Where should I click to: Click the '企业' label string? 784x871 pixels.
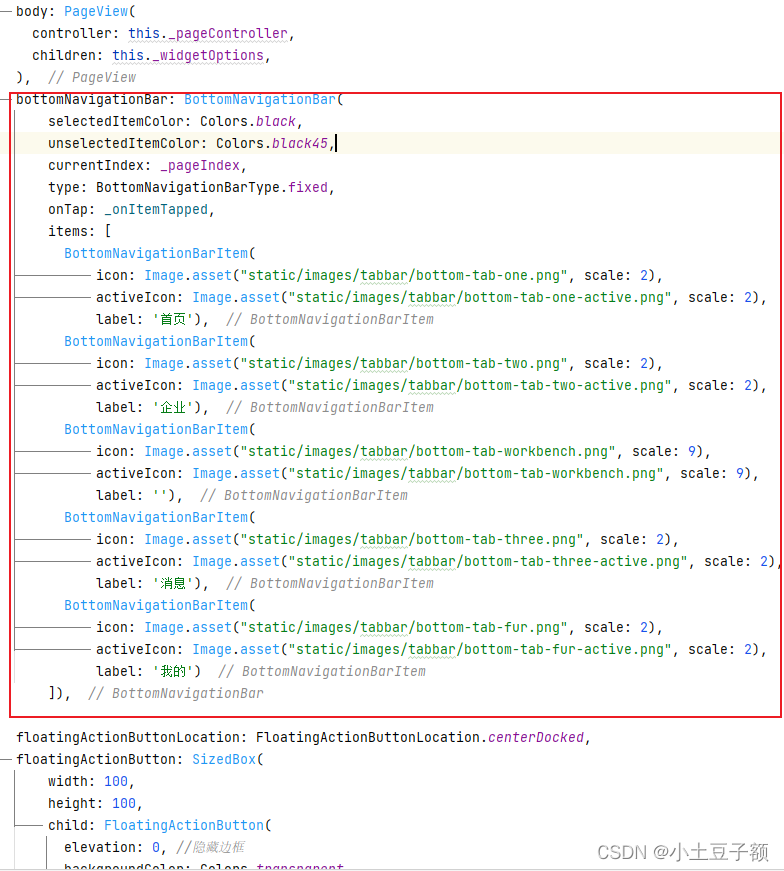pyautogui.click(x=173, y=407)
